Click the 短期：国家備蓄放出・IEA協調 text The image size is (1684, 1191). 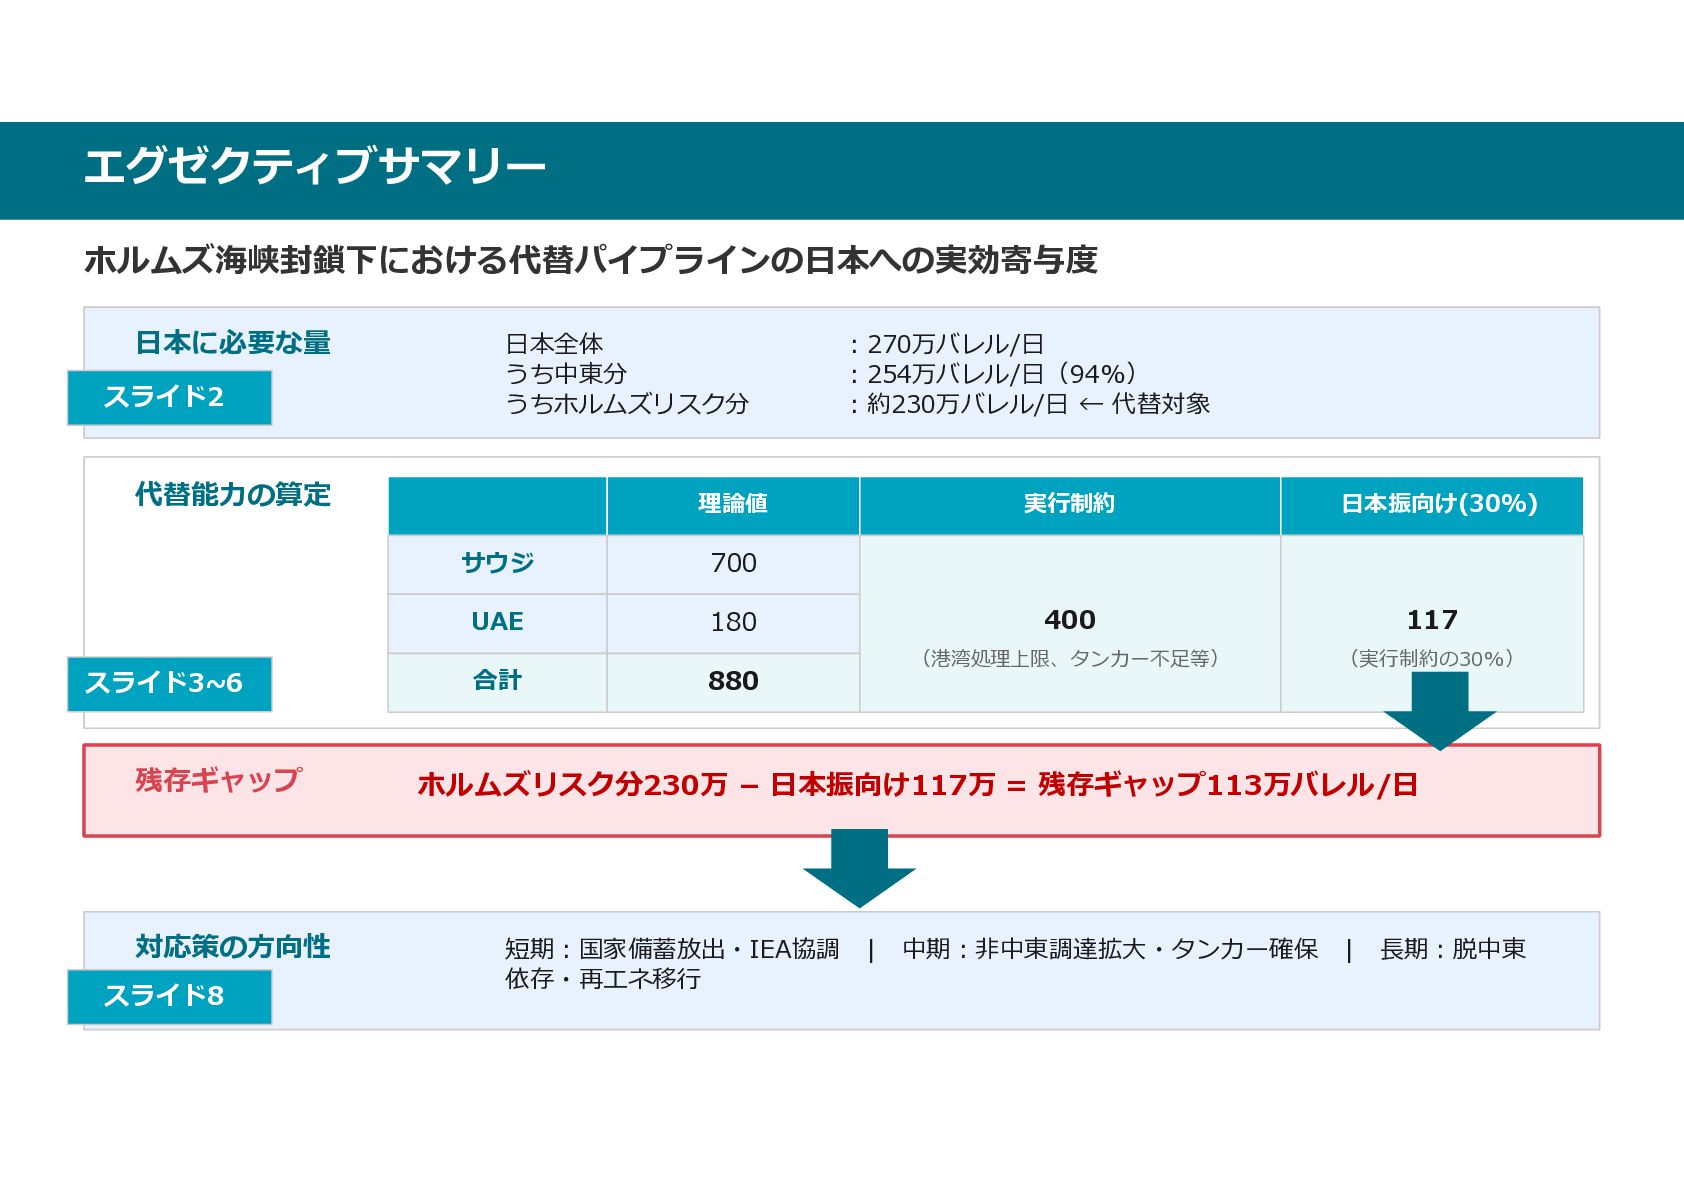672,949
